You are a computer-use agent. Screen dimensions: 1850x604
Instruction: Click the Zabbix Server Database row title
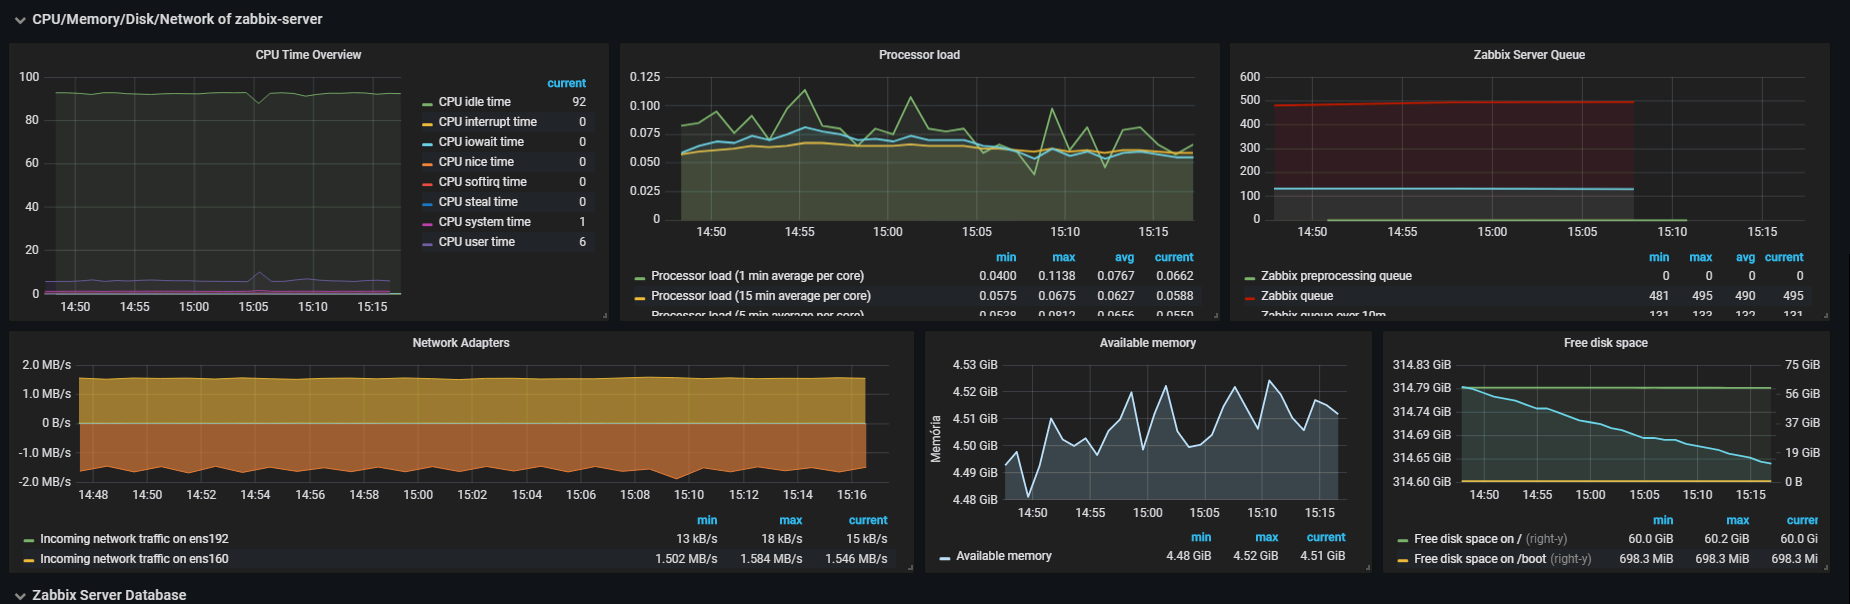pos(109,595)
